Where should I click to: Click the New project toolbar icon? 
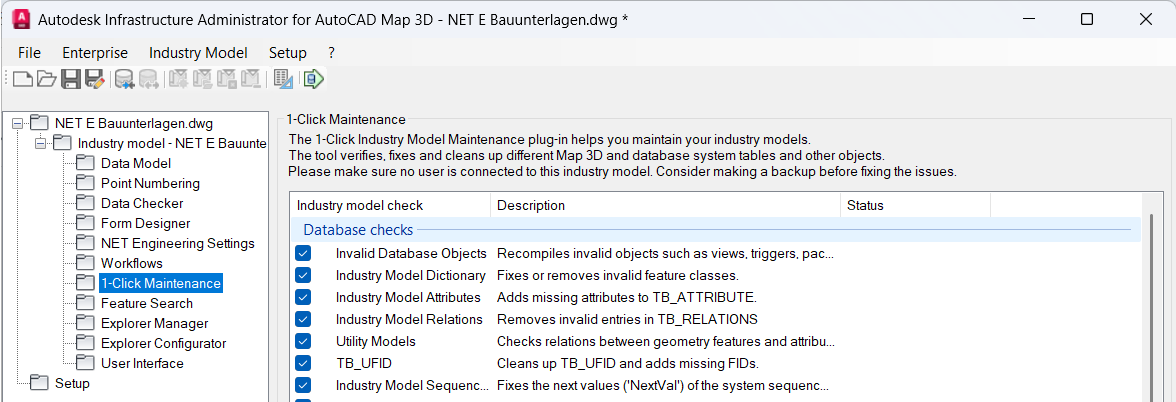24,79
